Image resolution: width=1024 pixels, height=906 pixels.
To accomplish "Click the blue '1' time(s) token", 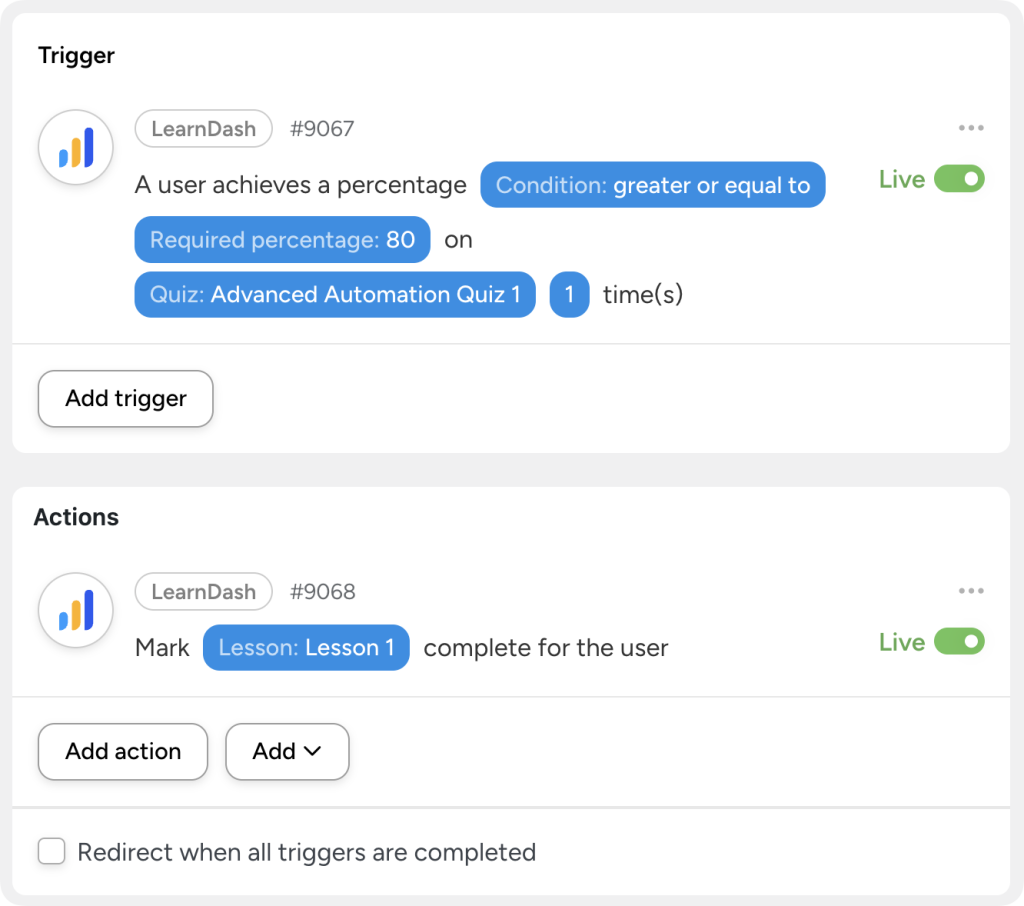I will [x=569, y=294].
